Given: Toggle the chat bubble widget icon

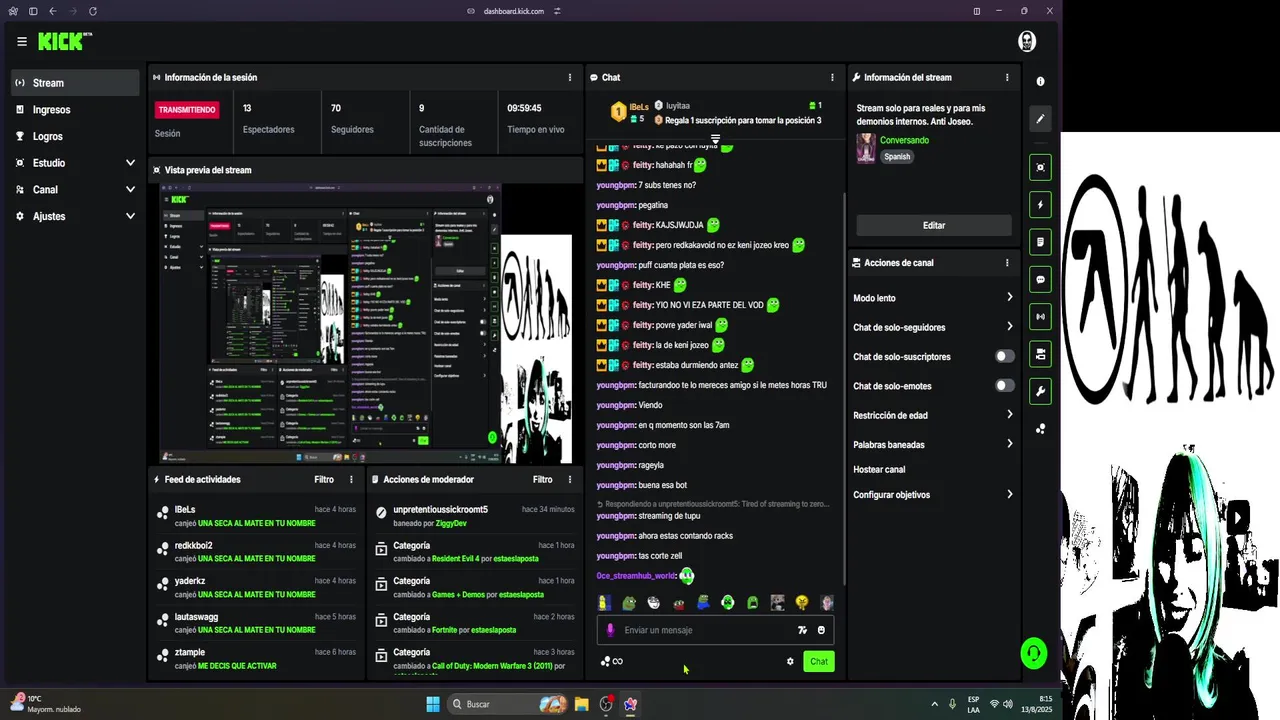Looking at the screenshot, I should [1041, 280].
